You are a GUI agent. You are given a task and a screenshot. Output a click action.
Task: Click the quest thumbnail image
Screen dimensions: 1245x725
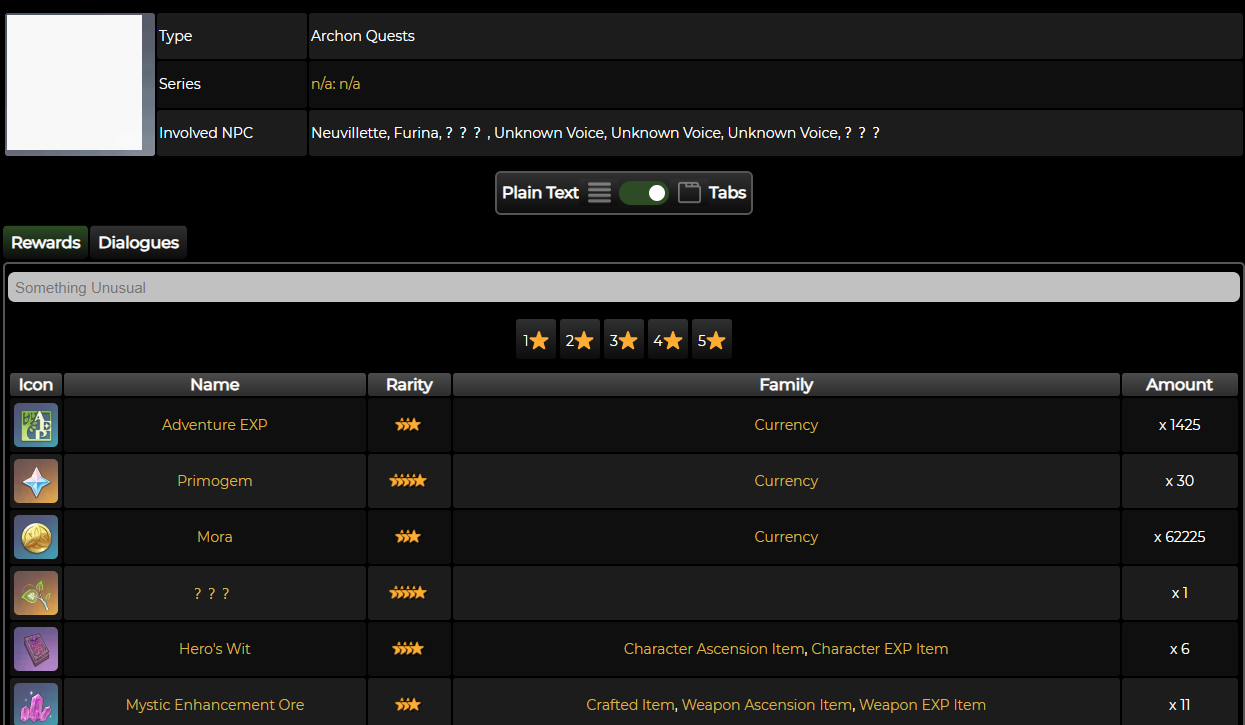point(79,84)
